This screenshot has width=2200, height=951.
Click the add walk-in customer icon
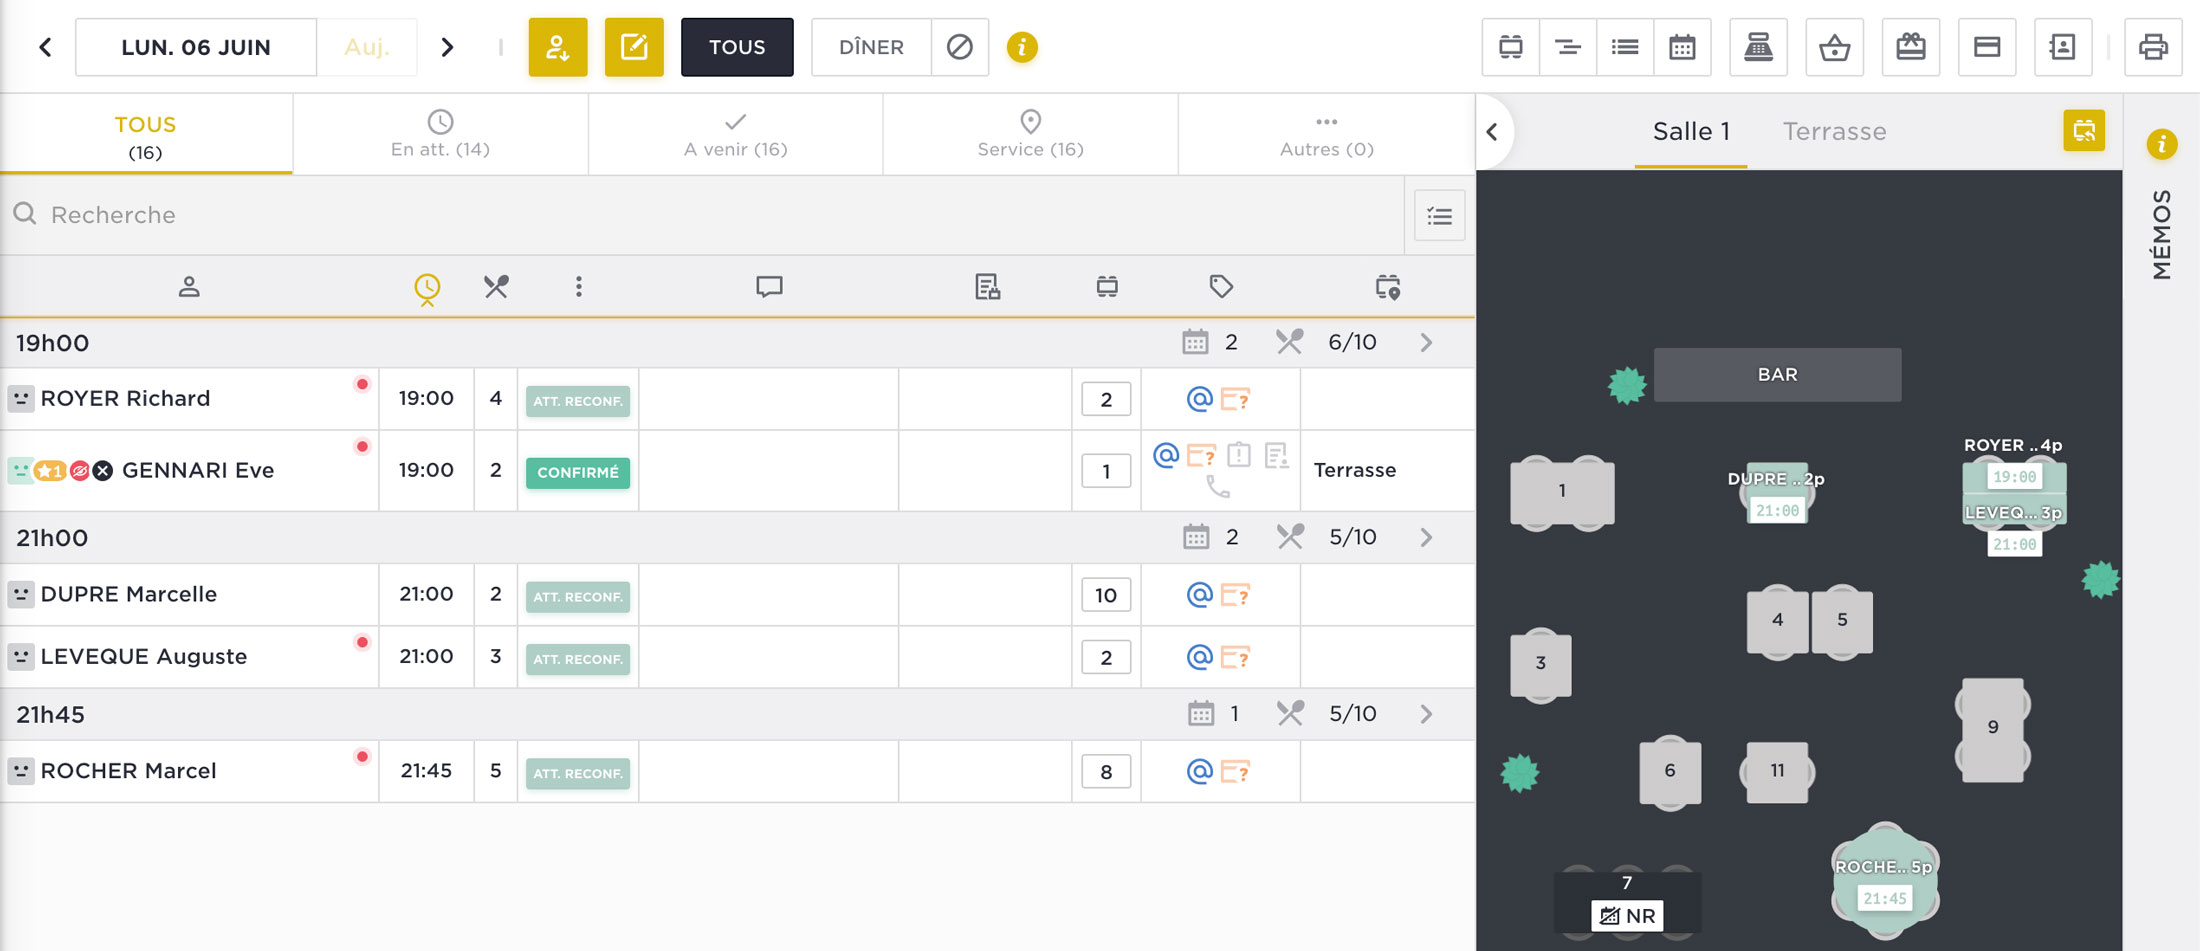click(x=558, y=47)
